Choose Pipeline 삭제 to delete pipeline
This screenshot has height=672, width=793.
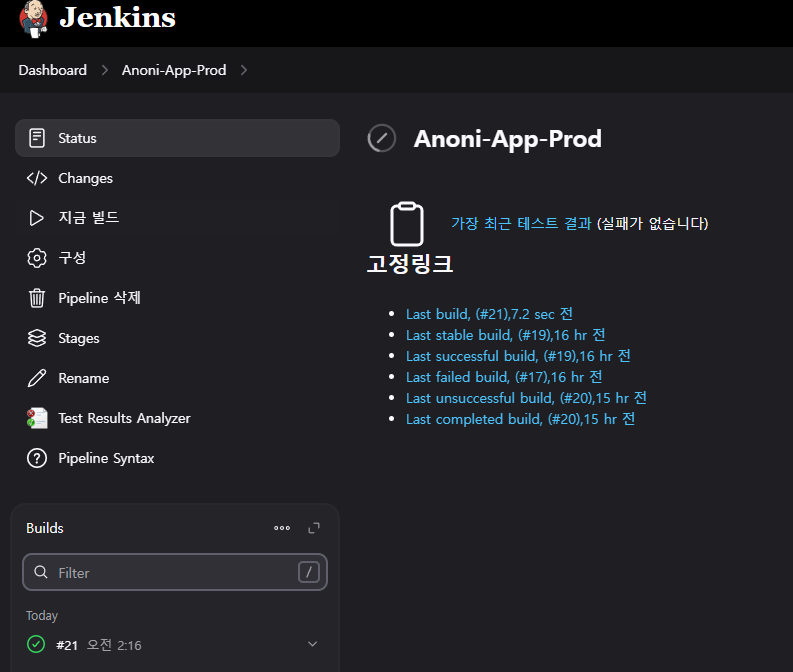click(x=178, y=298)
